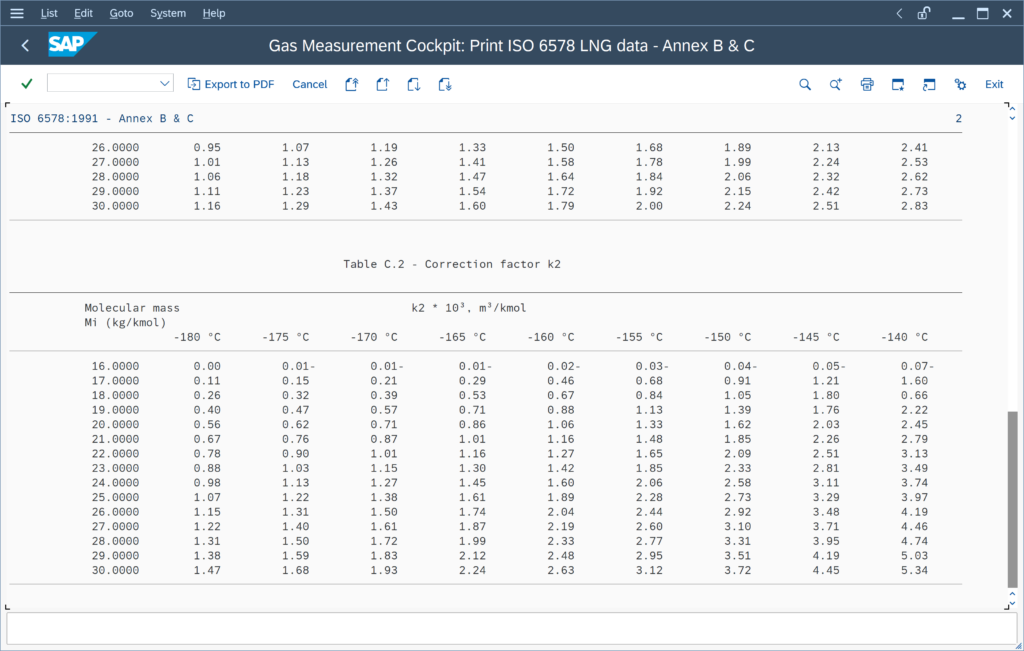Click page number '2' in list header
Image resolution: width=1024 pixels, height=651 pixels.
[958, 118]
